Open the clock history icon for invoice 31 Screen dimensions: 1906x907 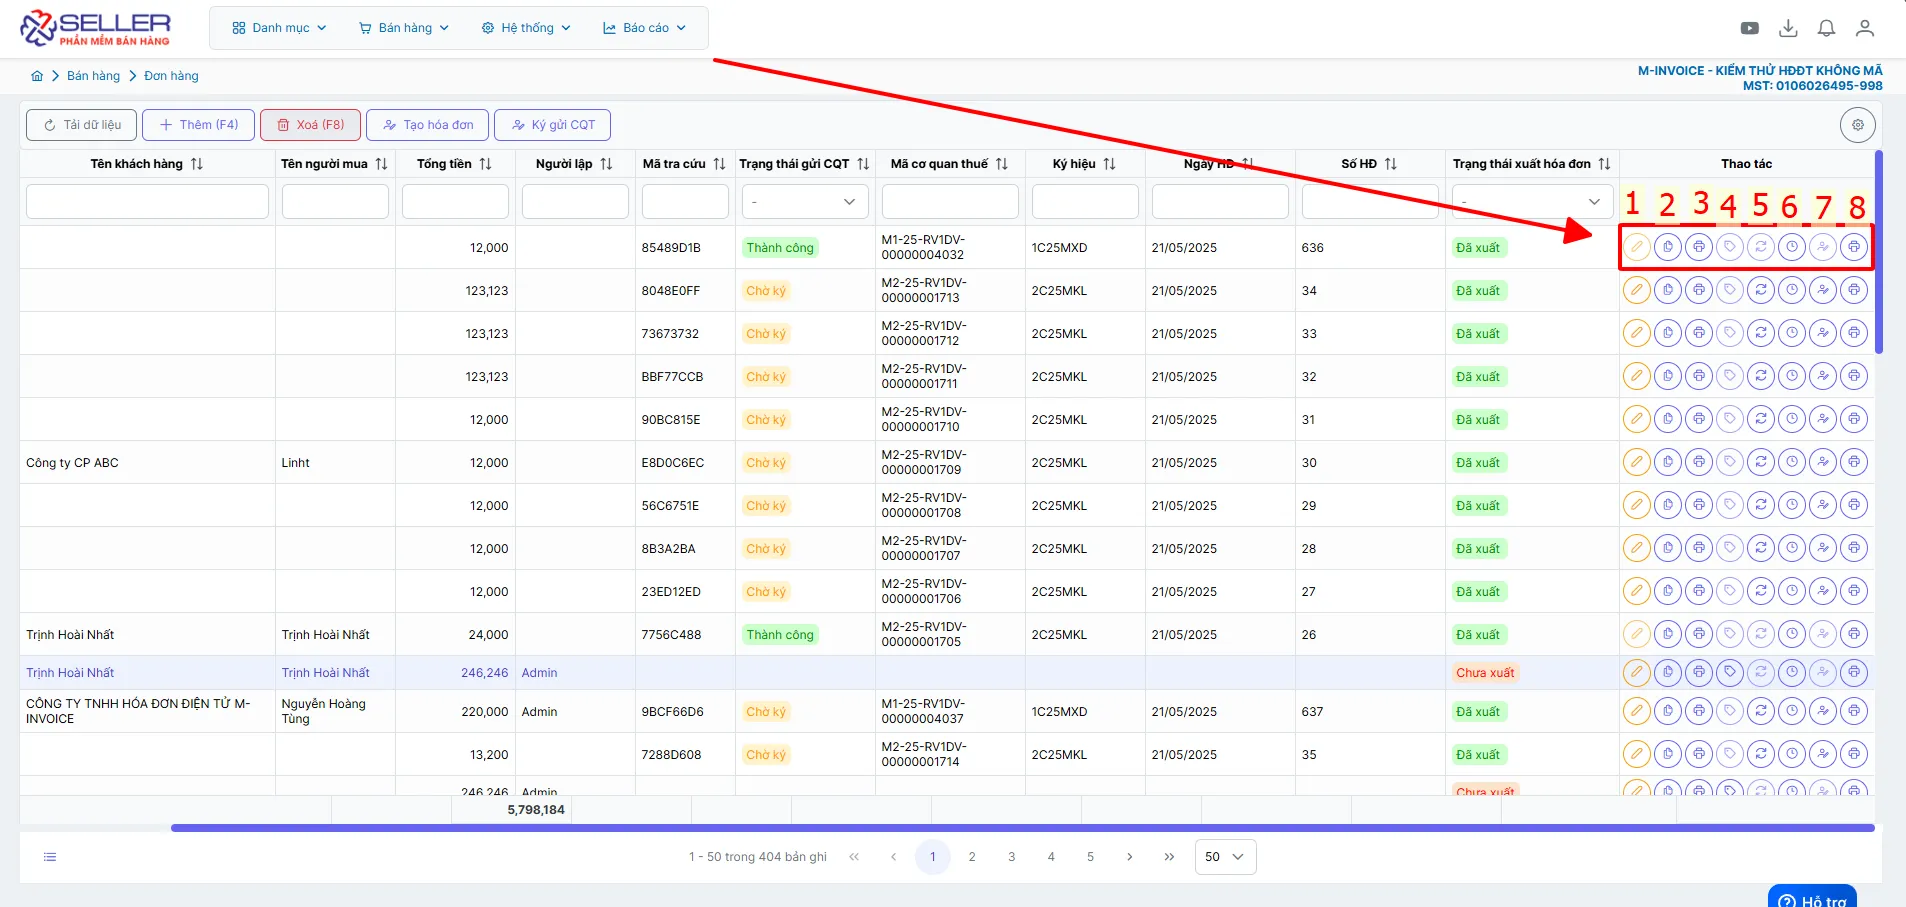coord(1791,419)
